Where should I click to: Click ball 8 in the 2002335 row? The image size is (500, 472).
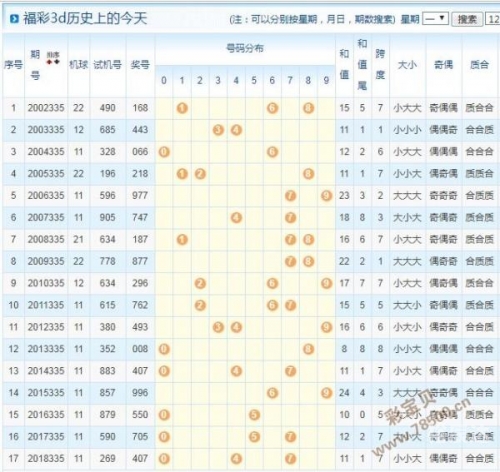309,108
